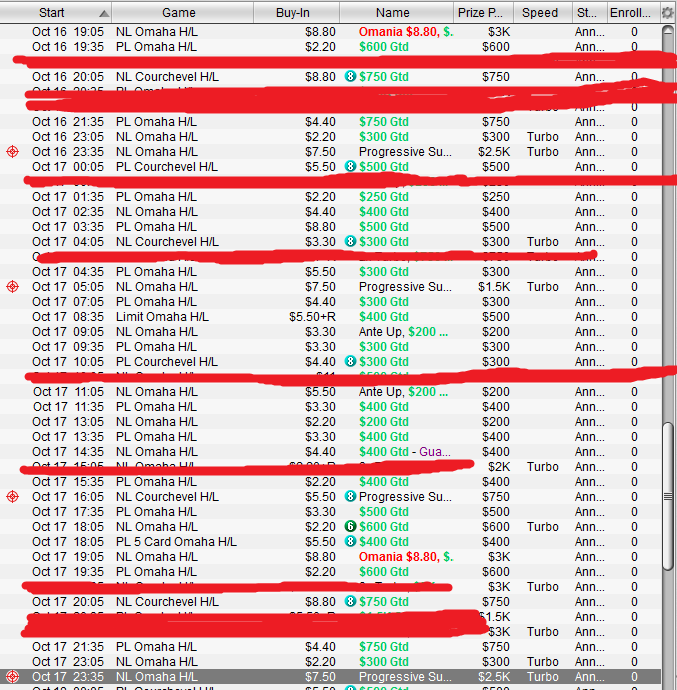Sort by Buy-In column header
The image size is (677, 690).
coord(296,12)
